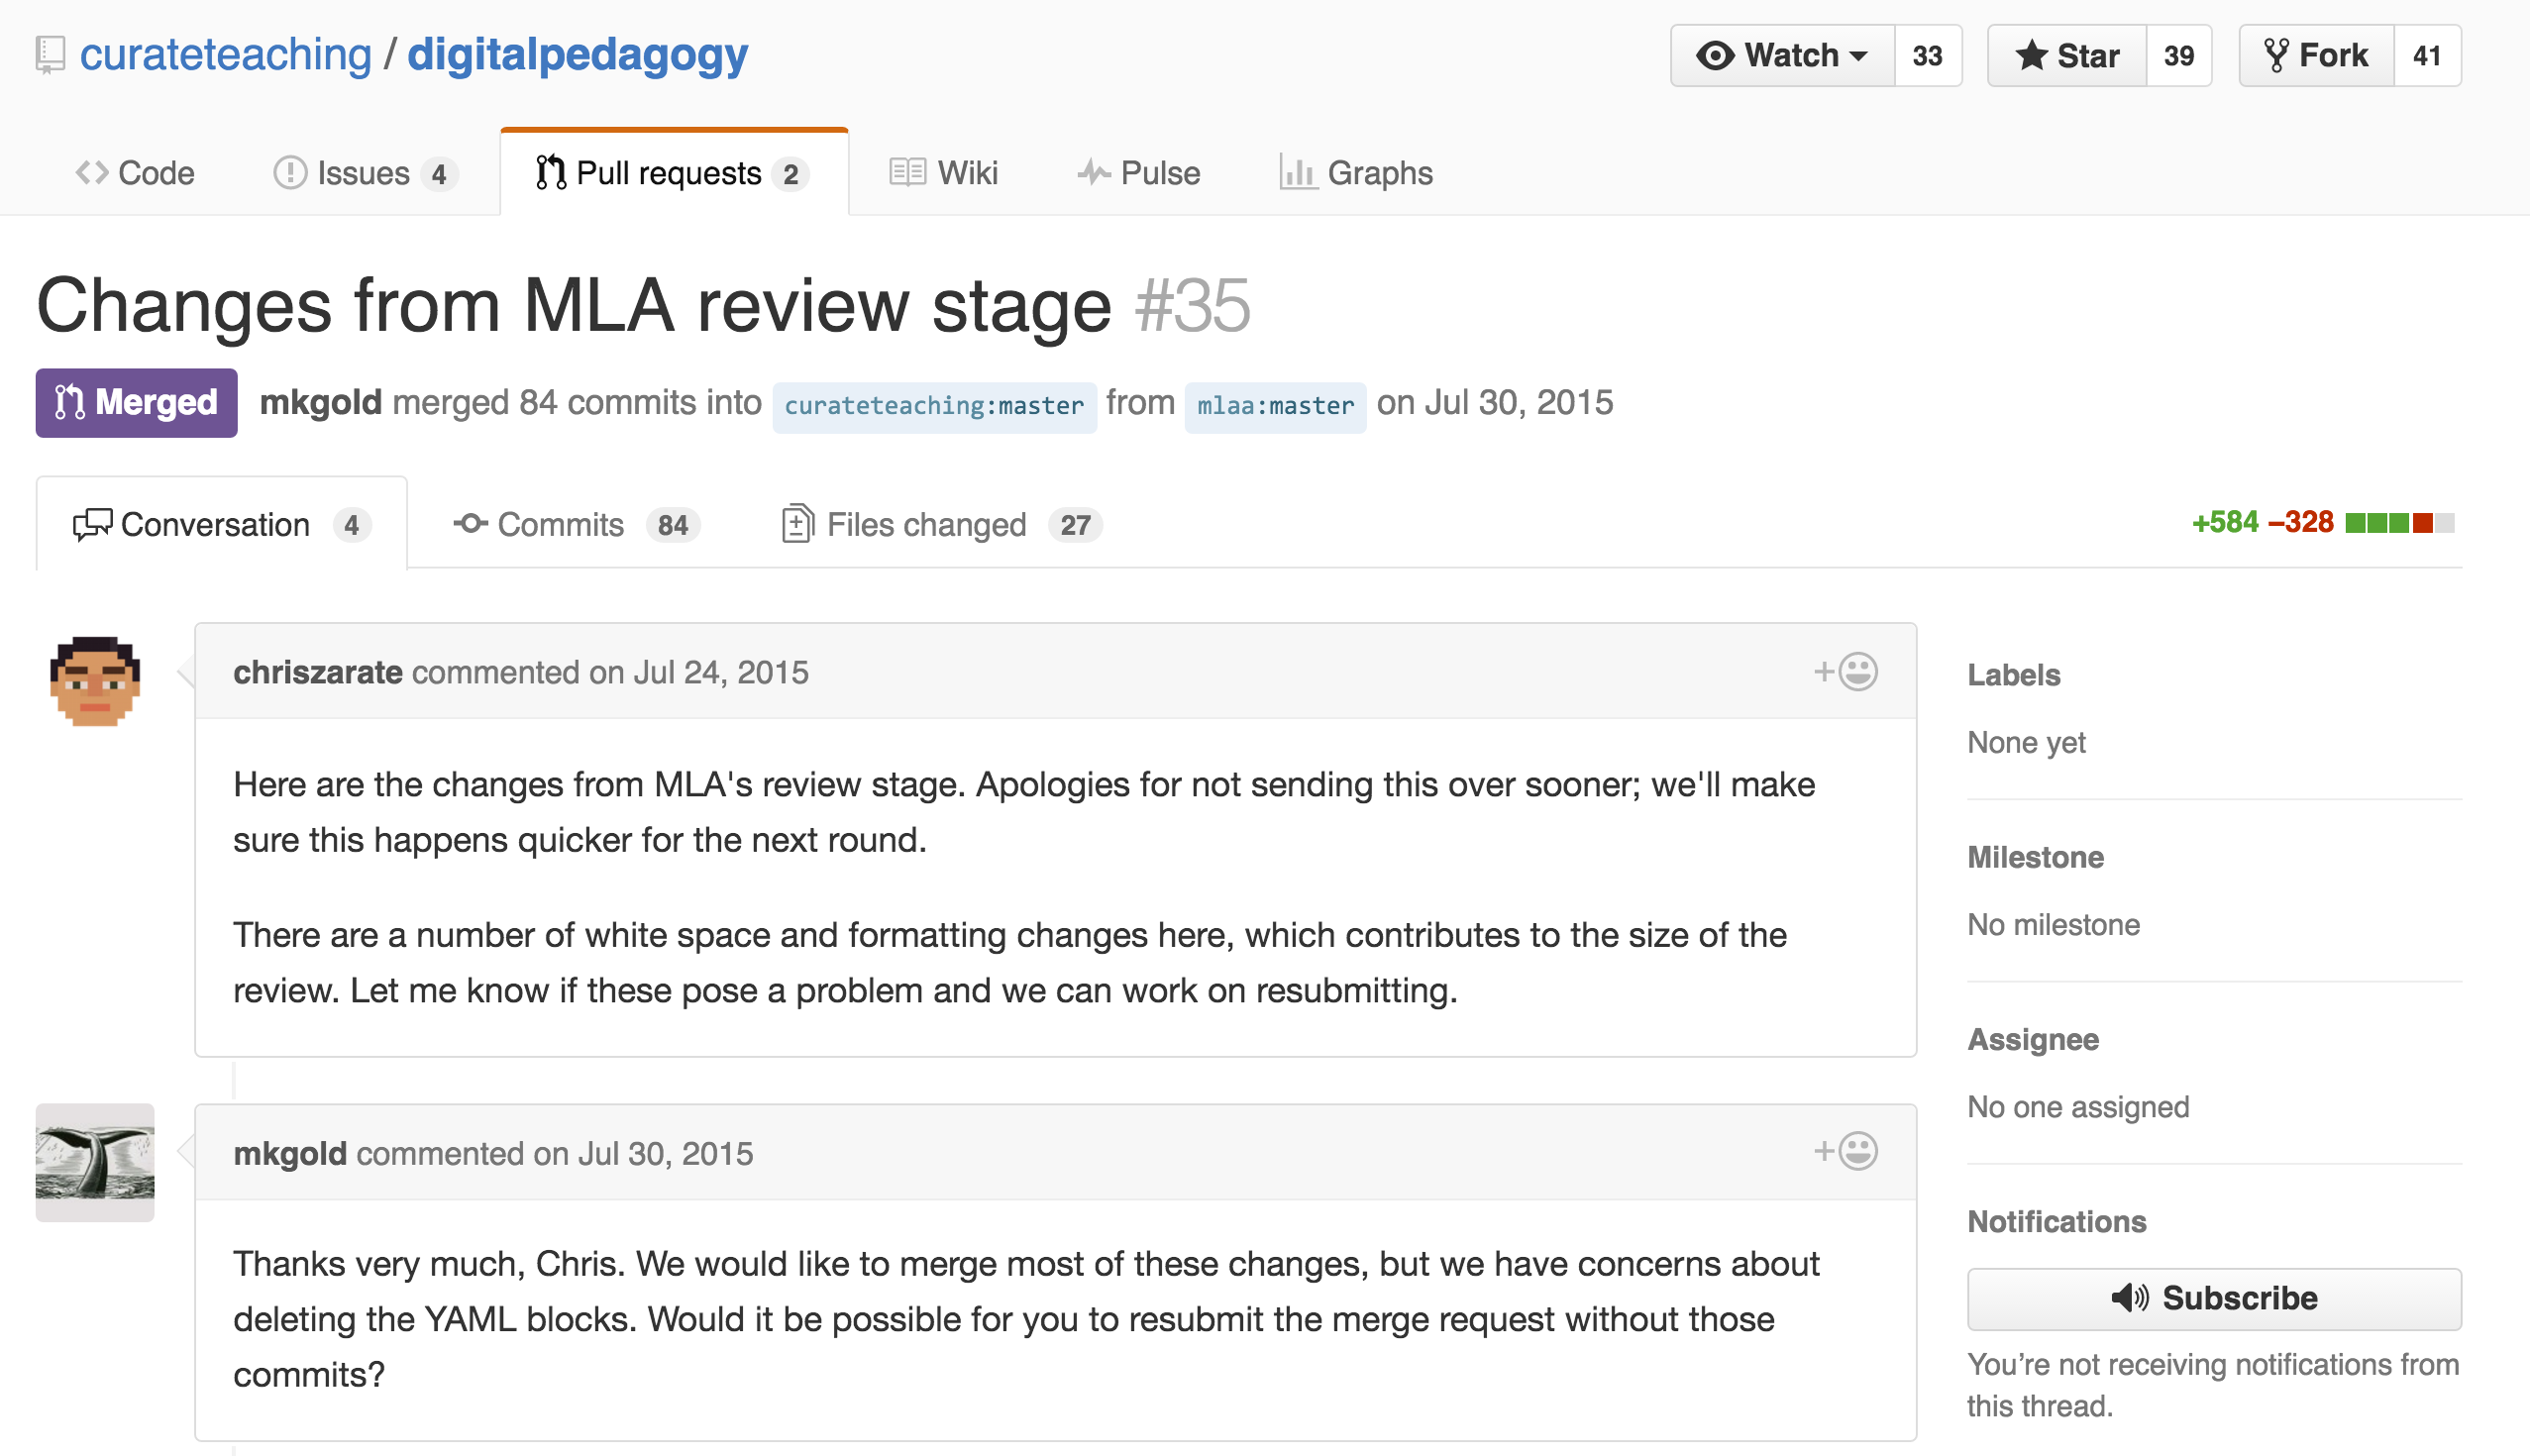Click the forks count 41
This screenshot has width=2530, height=1456.
2427,55
